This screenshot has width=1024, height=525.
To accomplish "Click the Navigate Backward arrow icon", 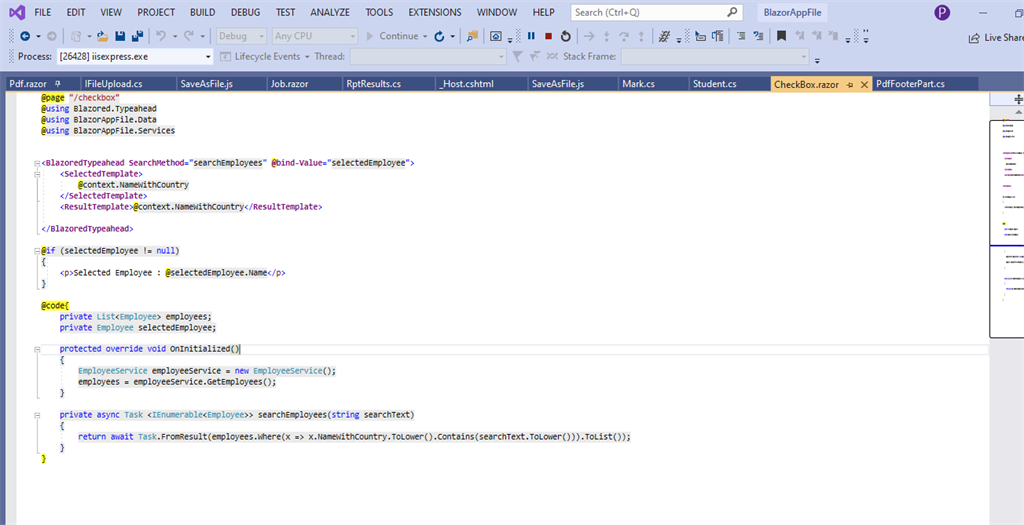I will click(25, 36).
